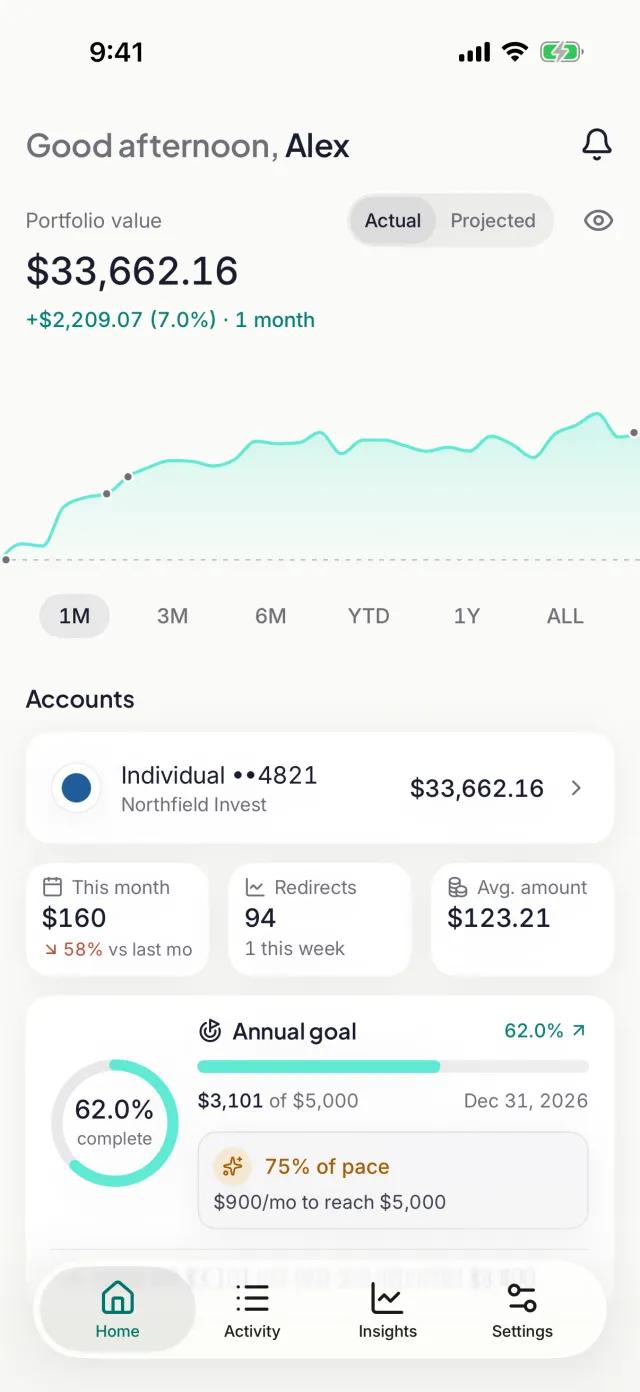Click the battery icon in status bar
The height and width of the screenshot is (1392, 640).
pyautogui.click(x=562, y=52)
